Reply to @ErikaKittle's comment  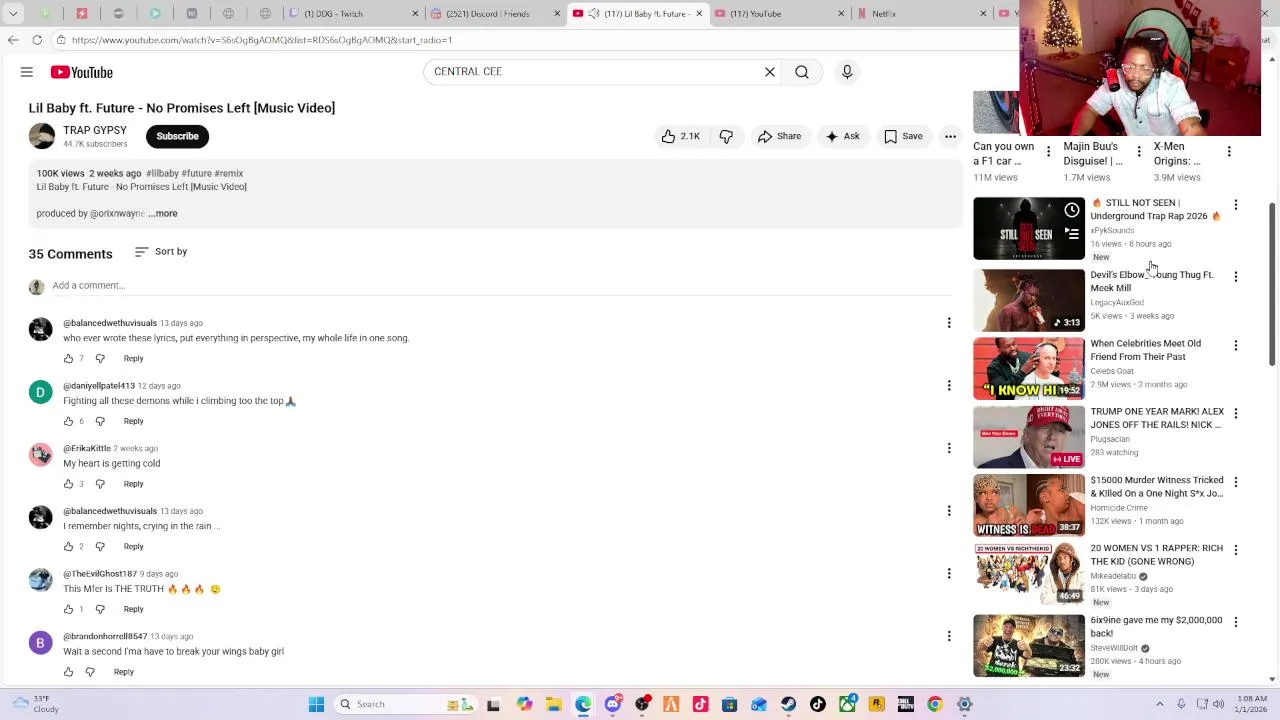coord(133,484)
